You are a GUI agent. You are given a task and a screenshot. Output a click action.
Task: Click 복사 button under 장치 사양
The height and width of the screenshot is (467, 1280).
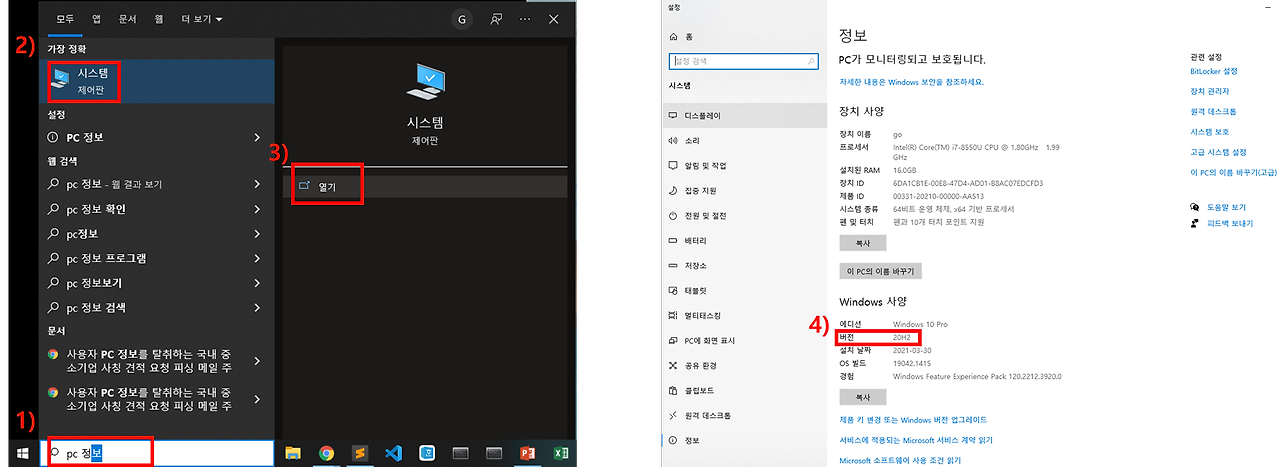coord(863,243)
